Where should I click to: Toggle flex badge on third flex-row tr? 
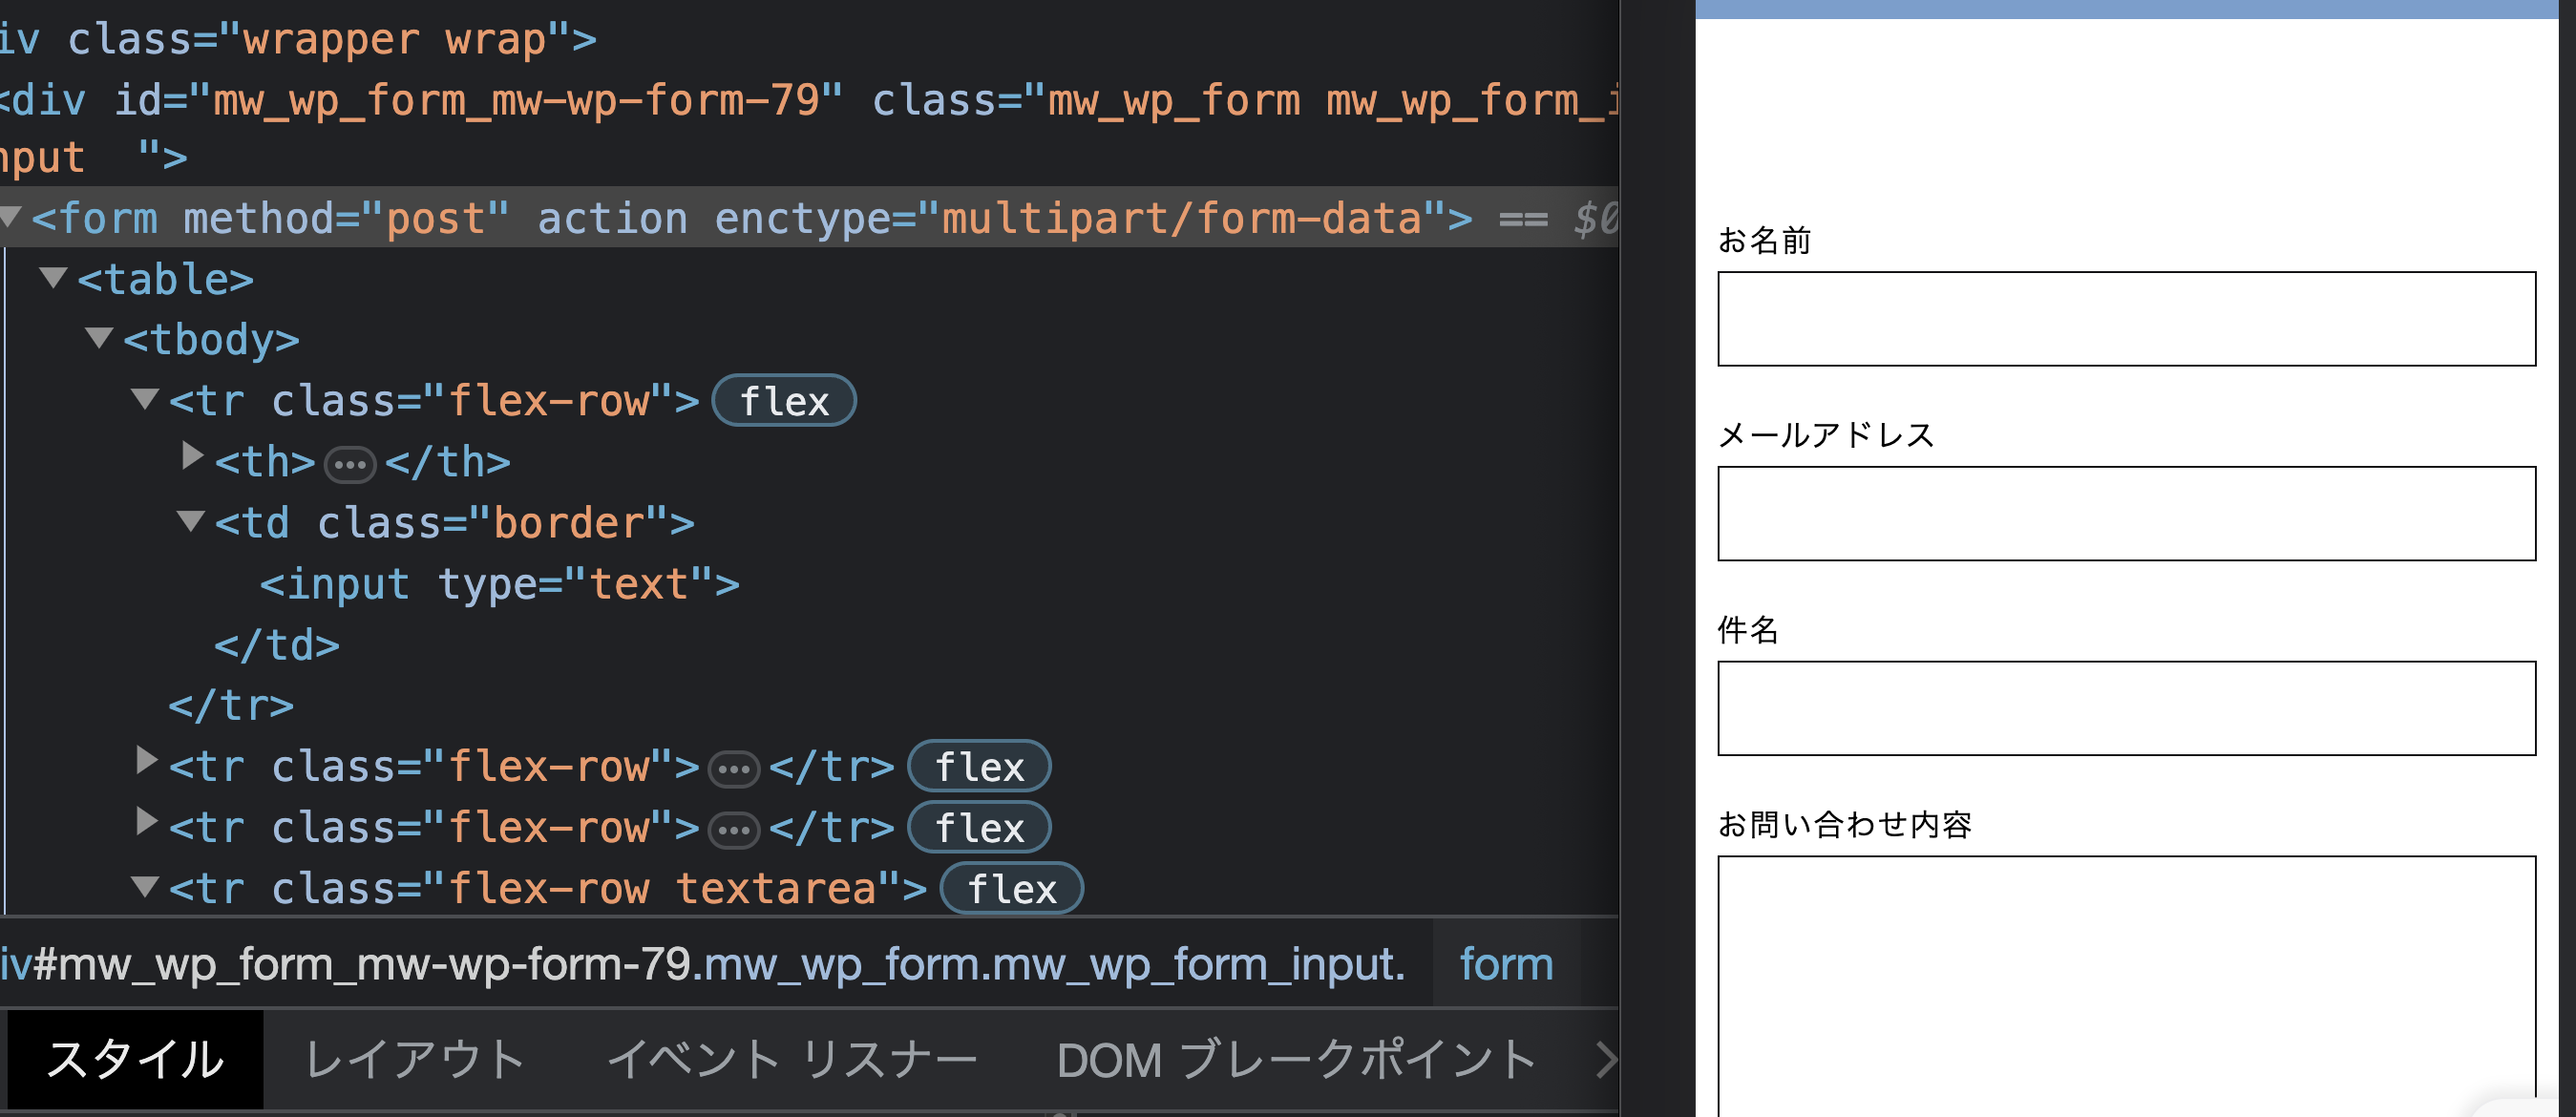pos(979,828)
